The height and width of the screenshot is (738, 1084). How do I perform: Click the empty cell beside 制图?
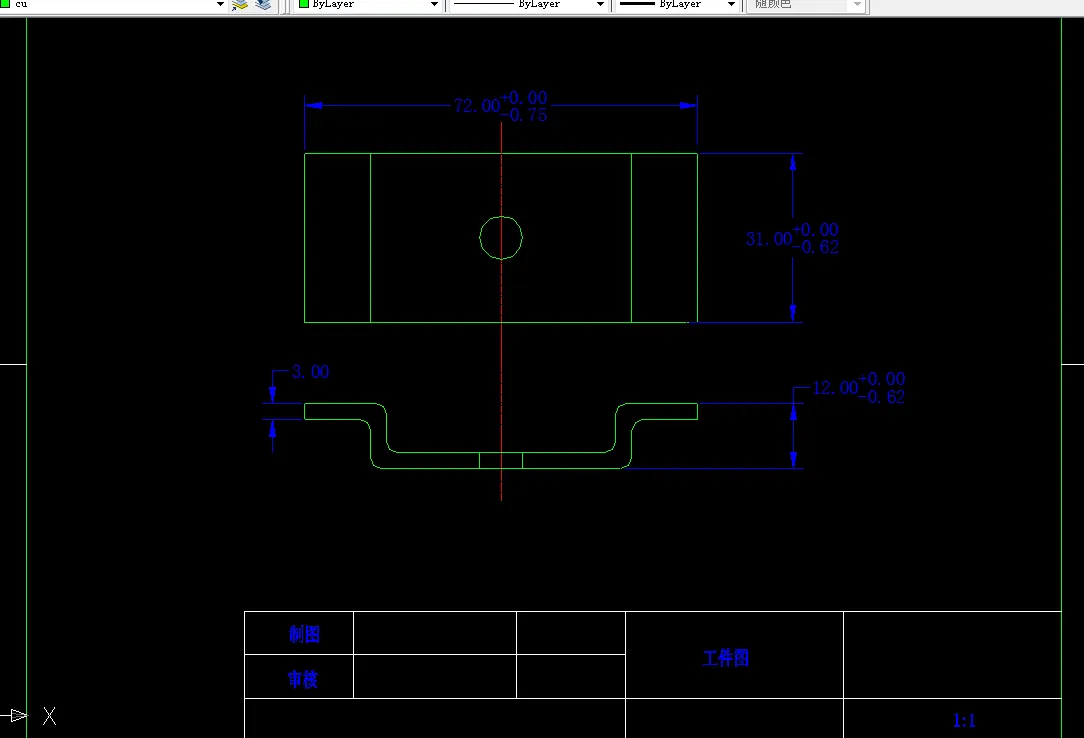point(434,633)
